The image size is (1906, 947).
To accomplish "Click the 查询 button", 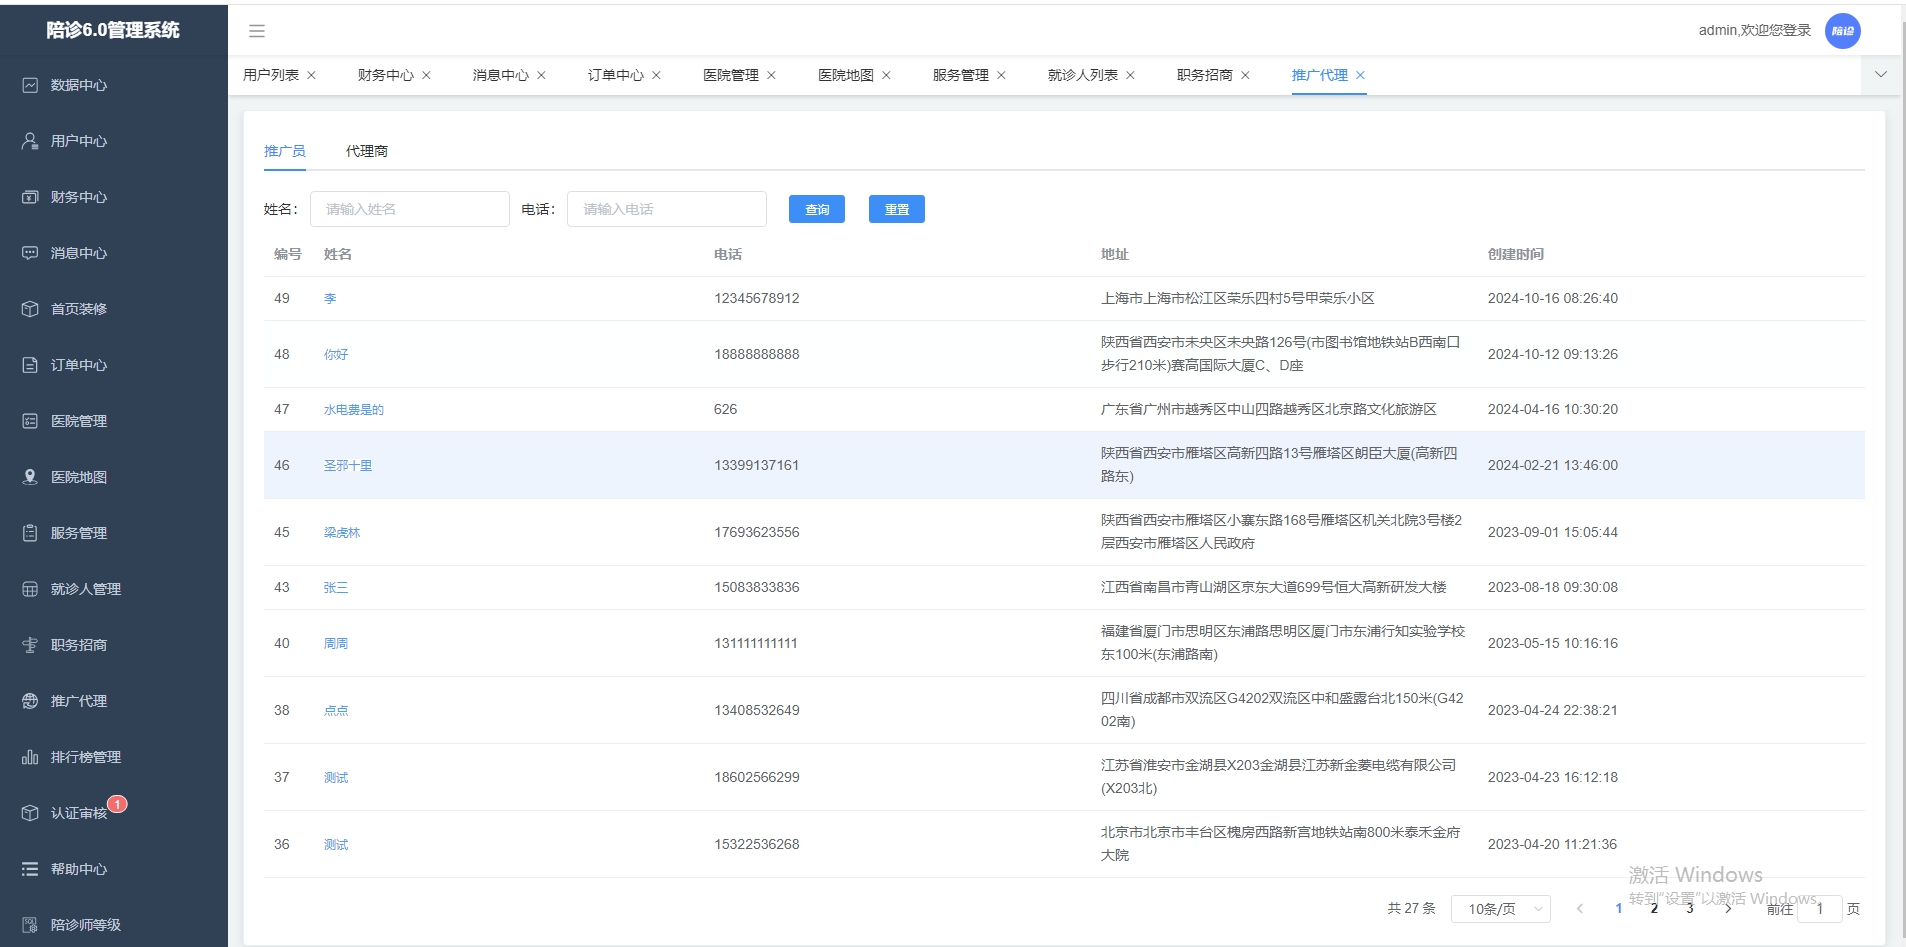I will click(816, 209).
